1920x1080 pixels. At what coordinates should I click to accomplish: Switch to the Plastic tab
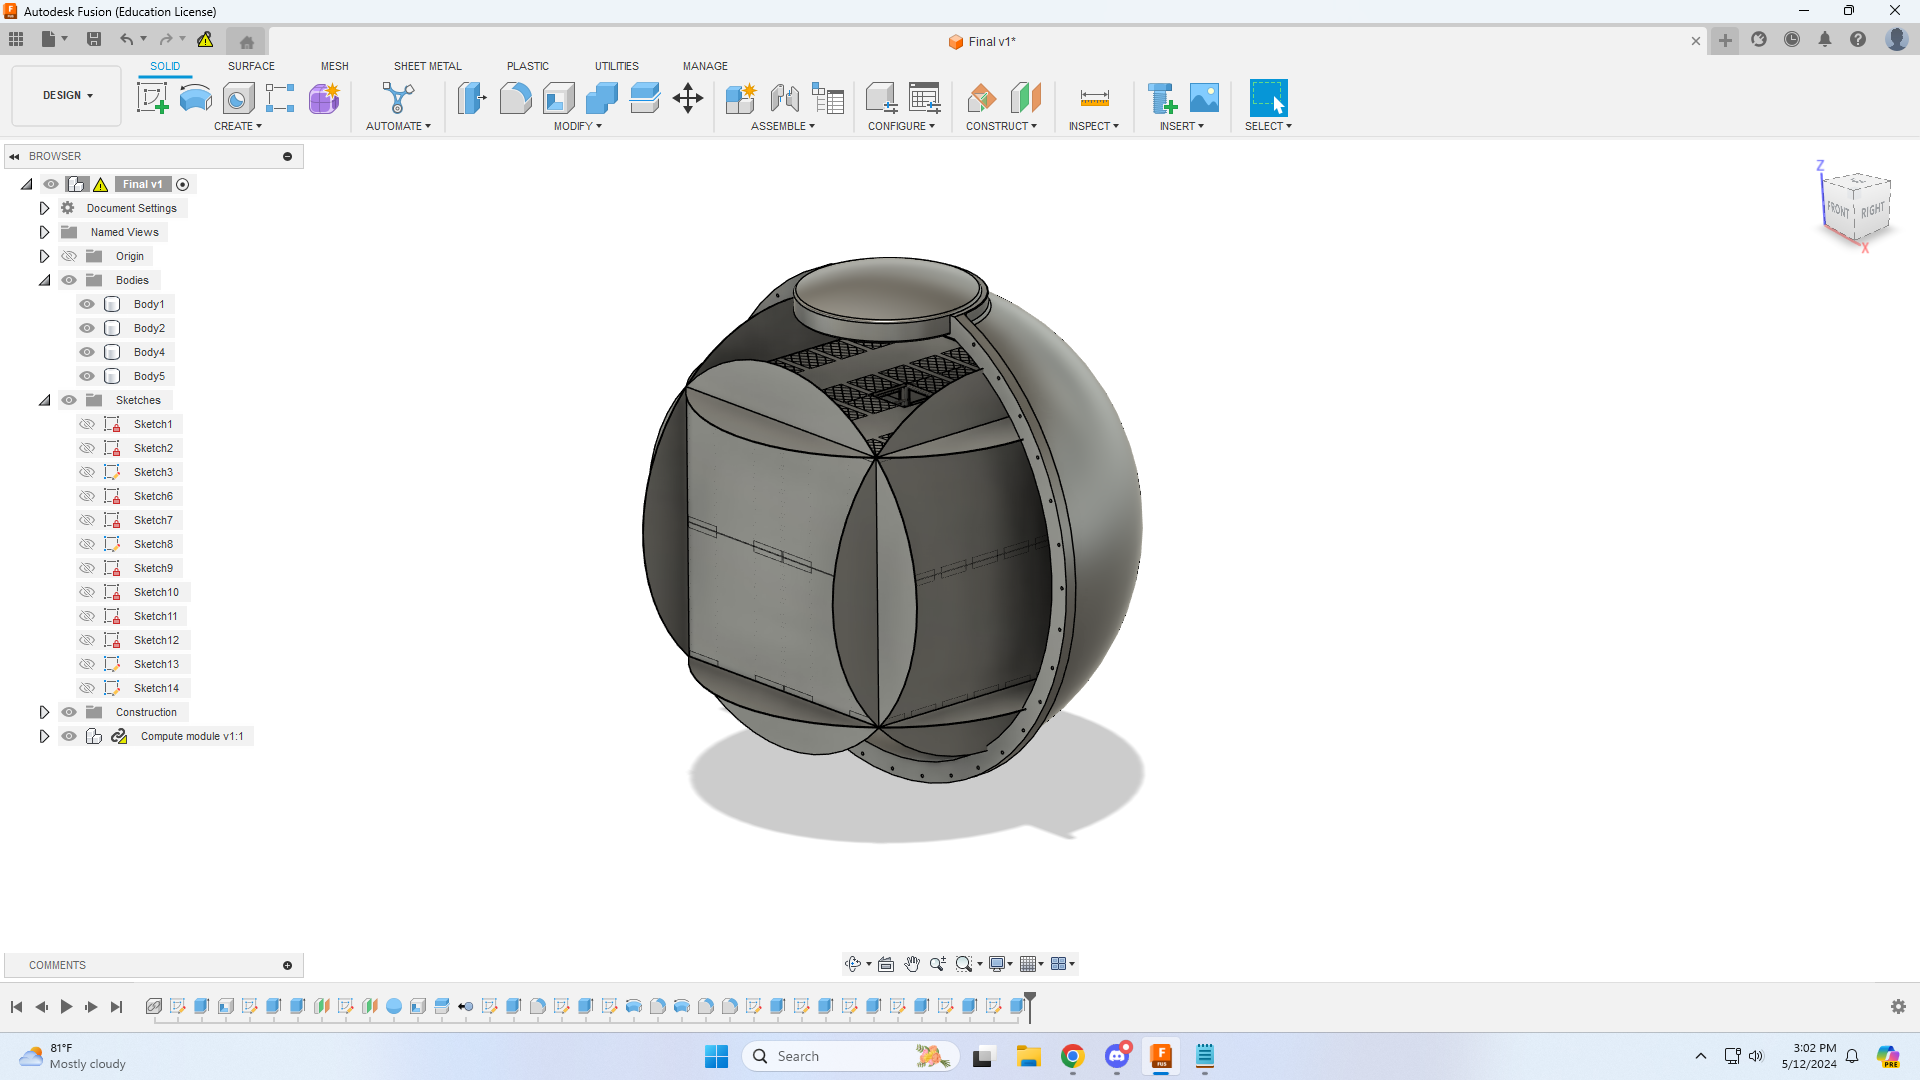[x=527, y=66]
